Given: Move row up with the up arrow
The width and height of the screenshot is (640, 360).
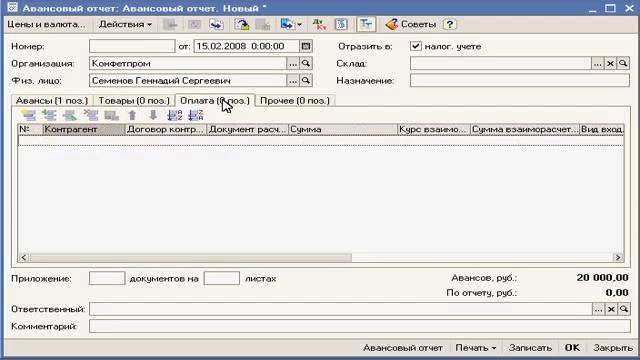Looking at the screenshot, I should pos(132,116).
